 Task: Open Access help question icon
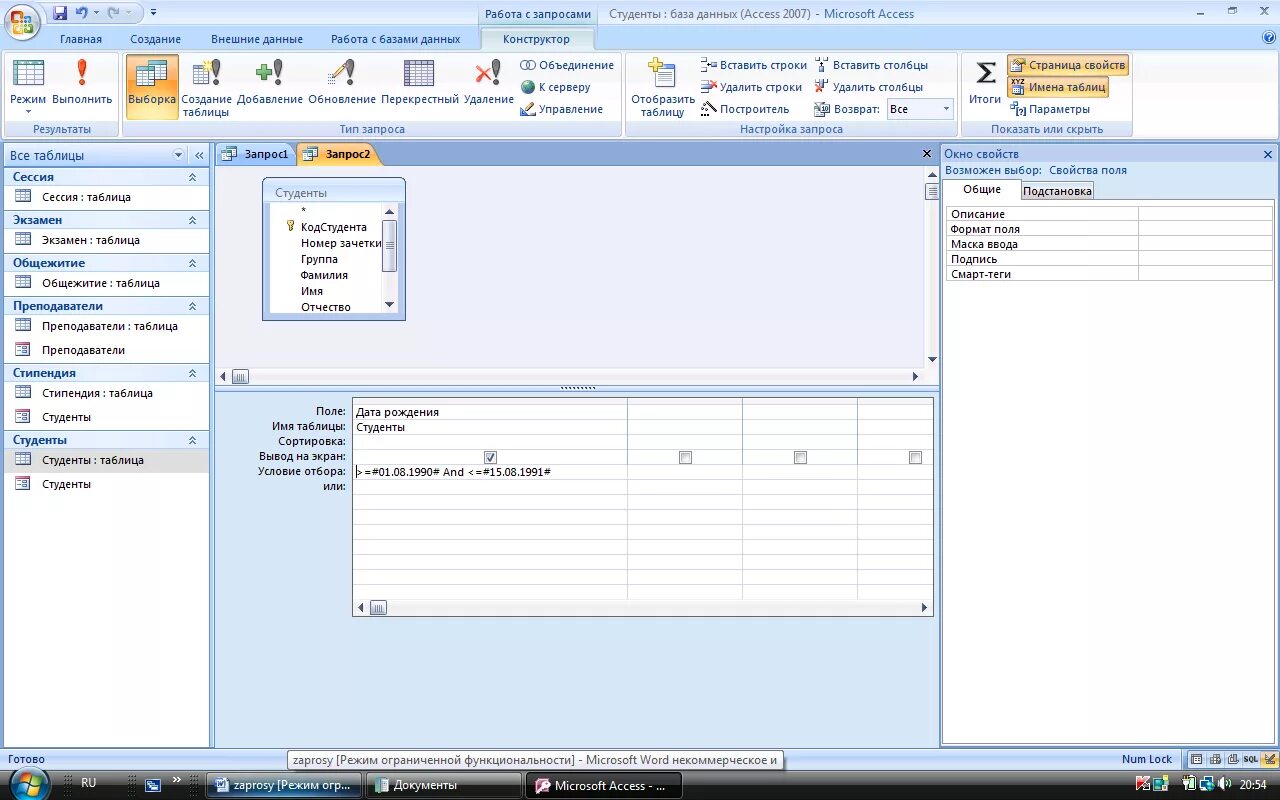coord(1269,38)
